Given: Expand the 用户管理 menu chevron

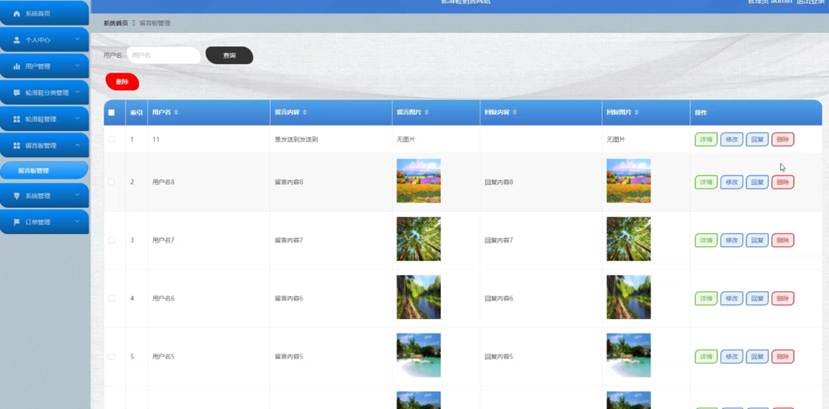Looking at the screenshot, I should click(78, 66).
